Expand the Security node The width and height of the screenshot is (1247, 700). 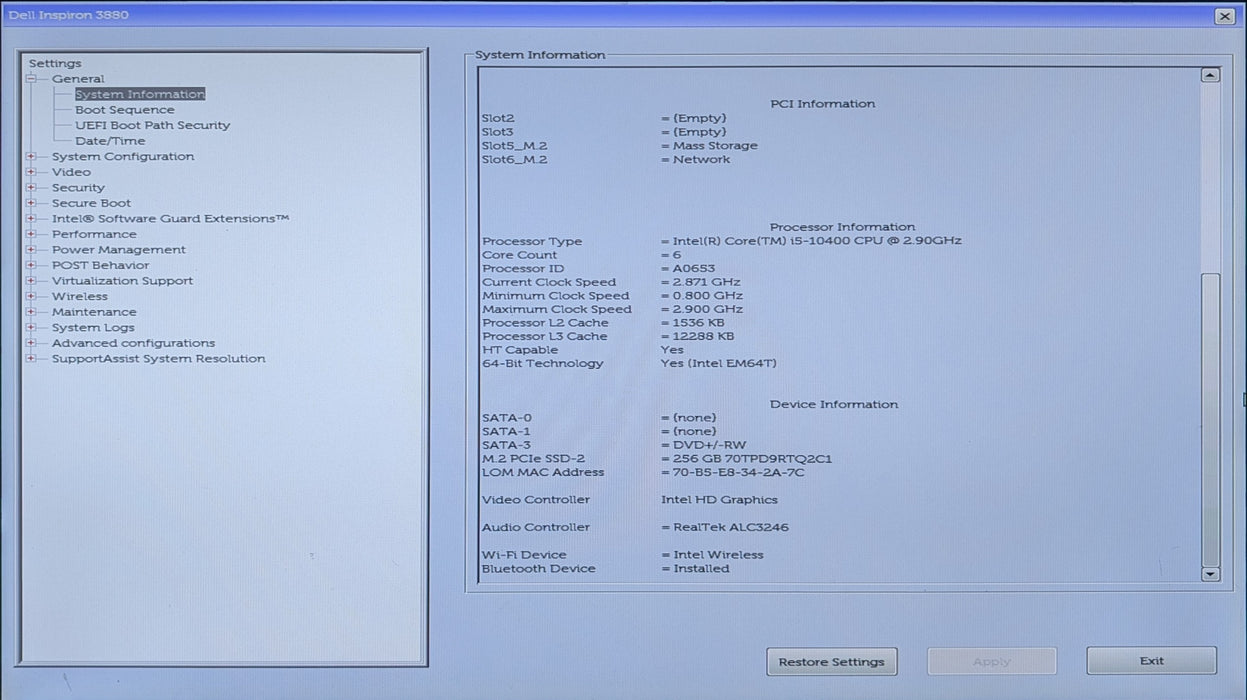click(x=31, y=188)
